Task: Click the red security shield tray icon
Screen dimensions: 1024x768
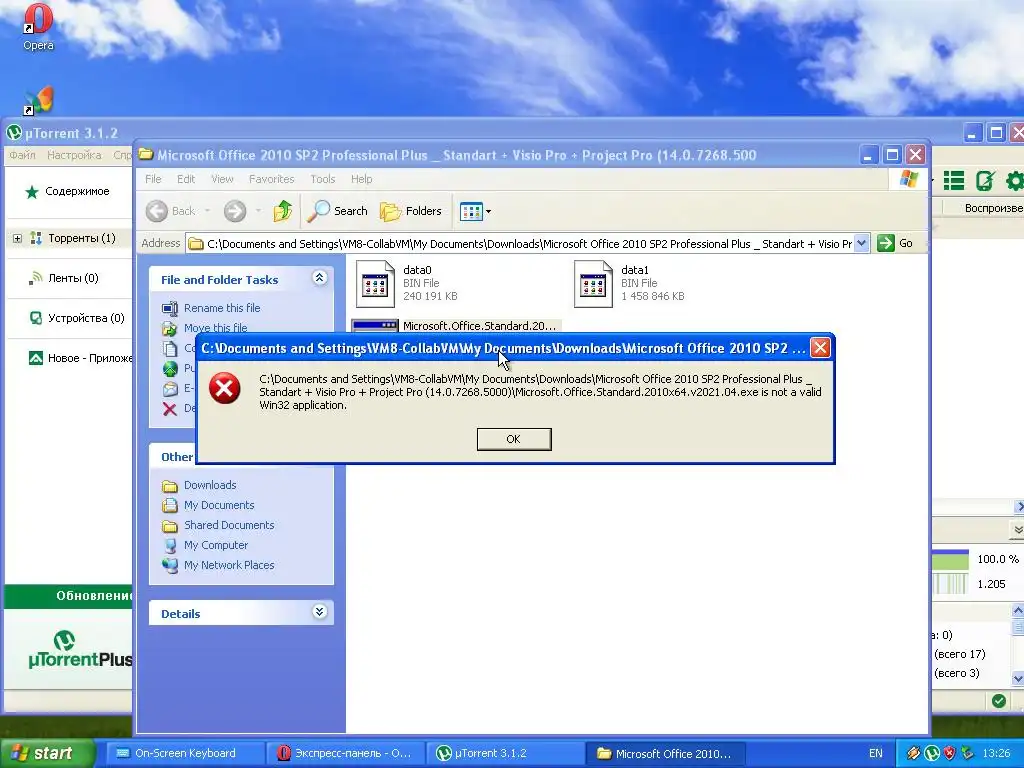Action: 950,753
